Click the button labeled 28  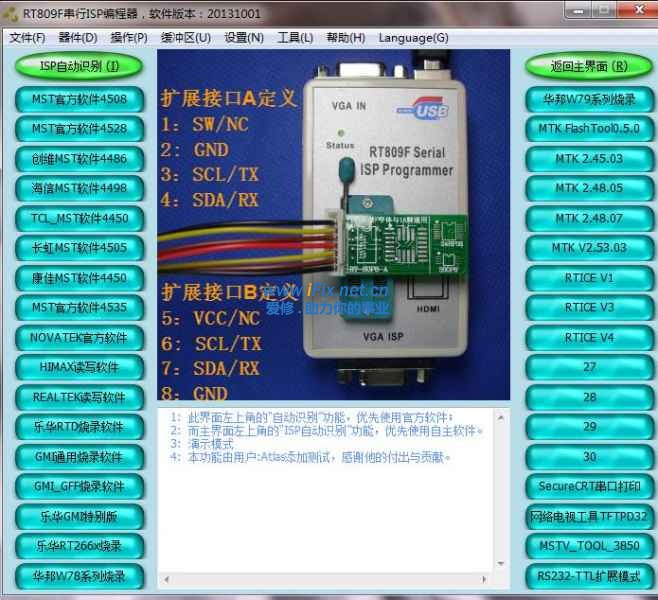coord(589,397)
